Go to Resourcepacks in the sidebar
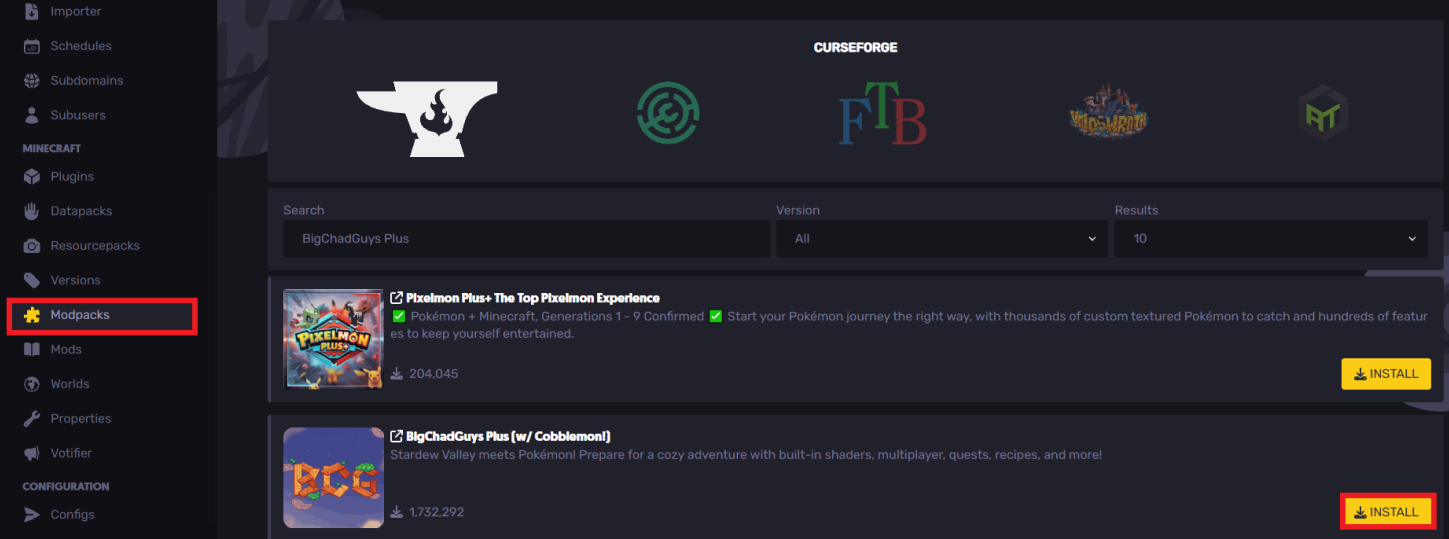This screenshot has height=539, width=1449. [x=95, y=245]
